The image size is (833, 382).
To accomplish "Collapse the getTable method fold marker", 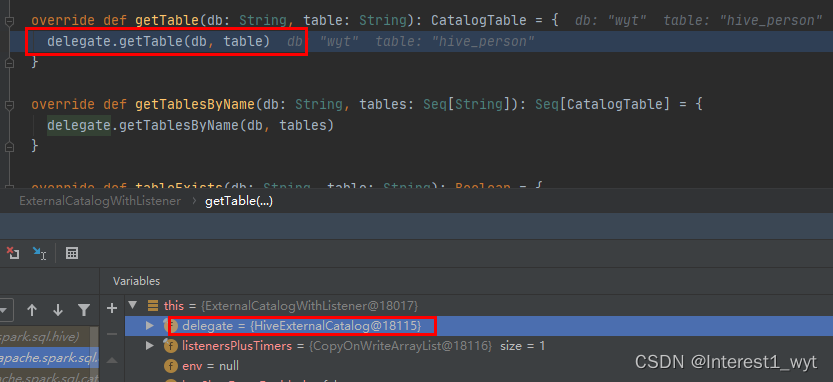I will tap(9, 21).
